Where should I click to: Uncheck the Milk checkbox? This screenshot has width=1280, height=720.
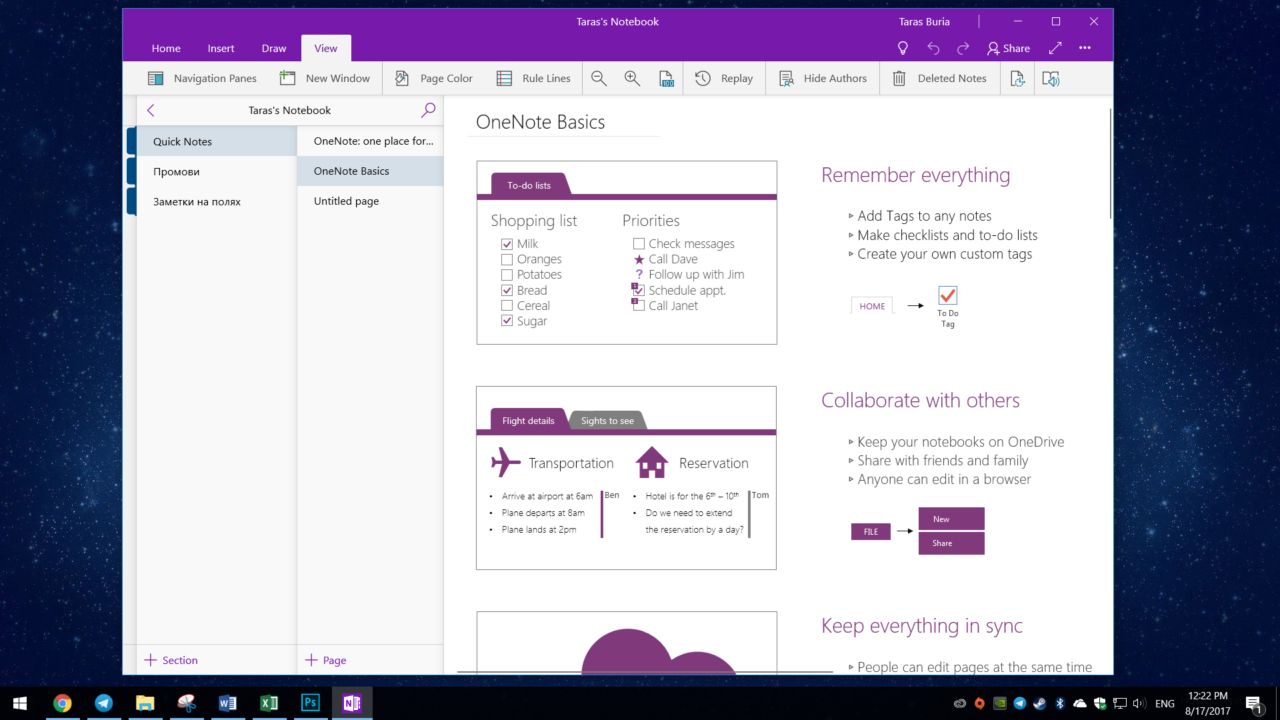point(507,244)
